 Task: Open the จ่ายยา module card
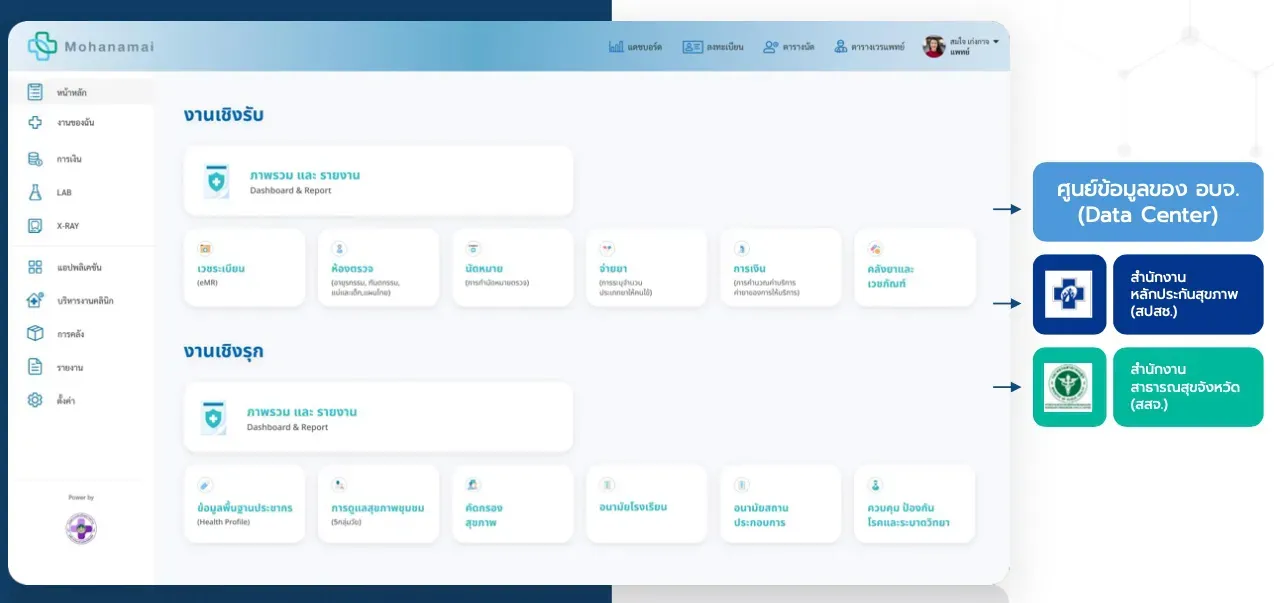point(647,267)
